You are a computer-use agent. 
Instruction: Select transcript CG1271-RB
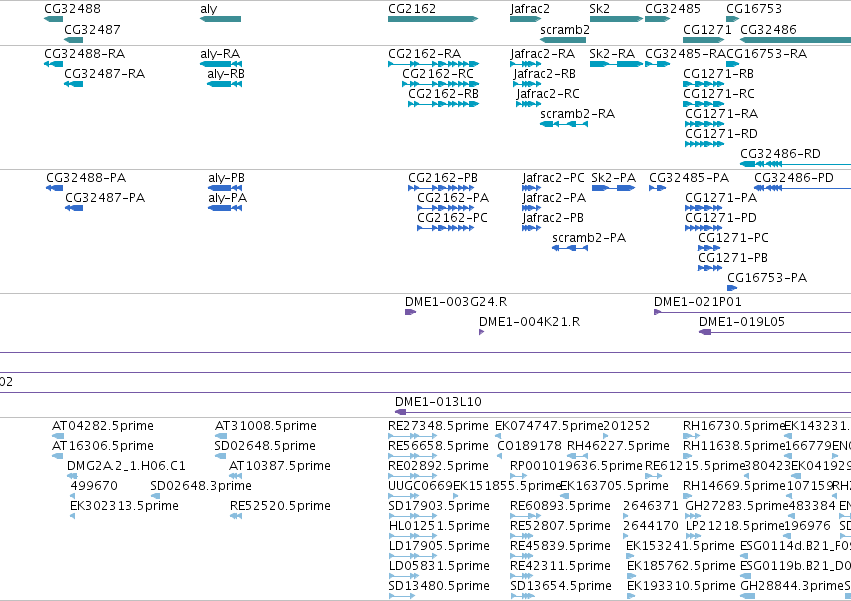704,84
